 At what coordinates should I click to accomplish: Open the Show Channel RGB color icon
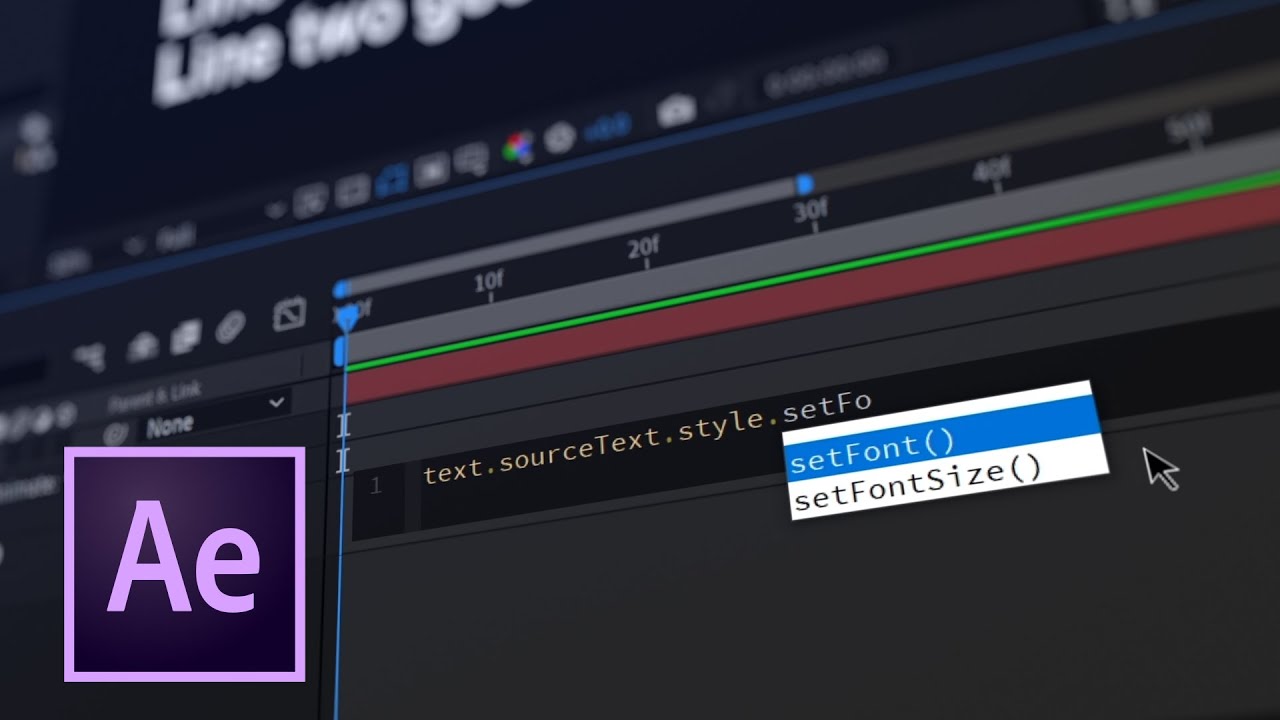517,148
